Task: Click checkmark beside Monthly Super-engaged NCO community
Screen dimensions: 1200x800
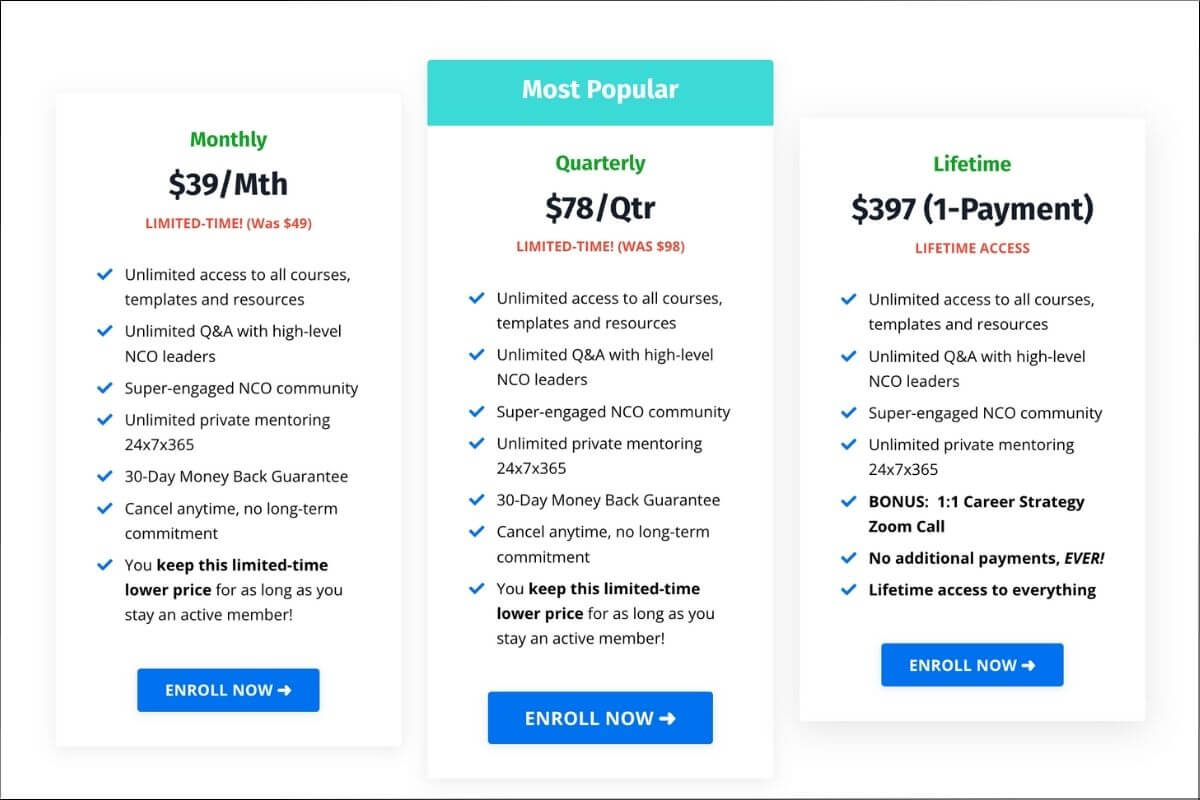Action: (104, 388)
